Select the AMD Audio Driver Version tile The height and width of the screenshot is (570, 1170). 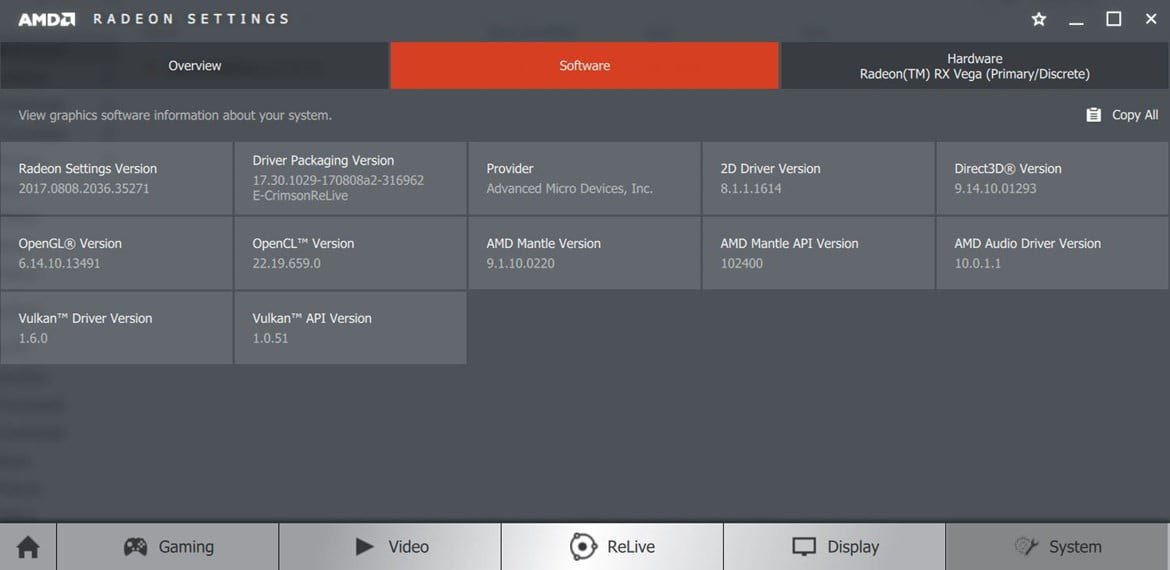tap(1052, 253)
